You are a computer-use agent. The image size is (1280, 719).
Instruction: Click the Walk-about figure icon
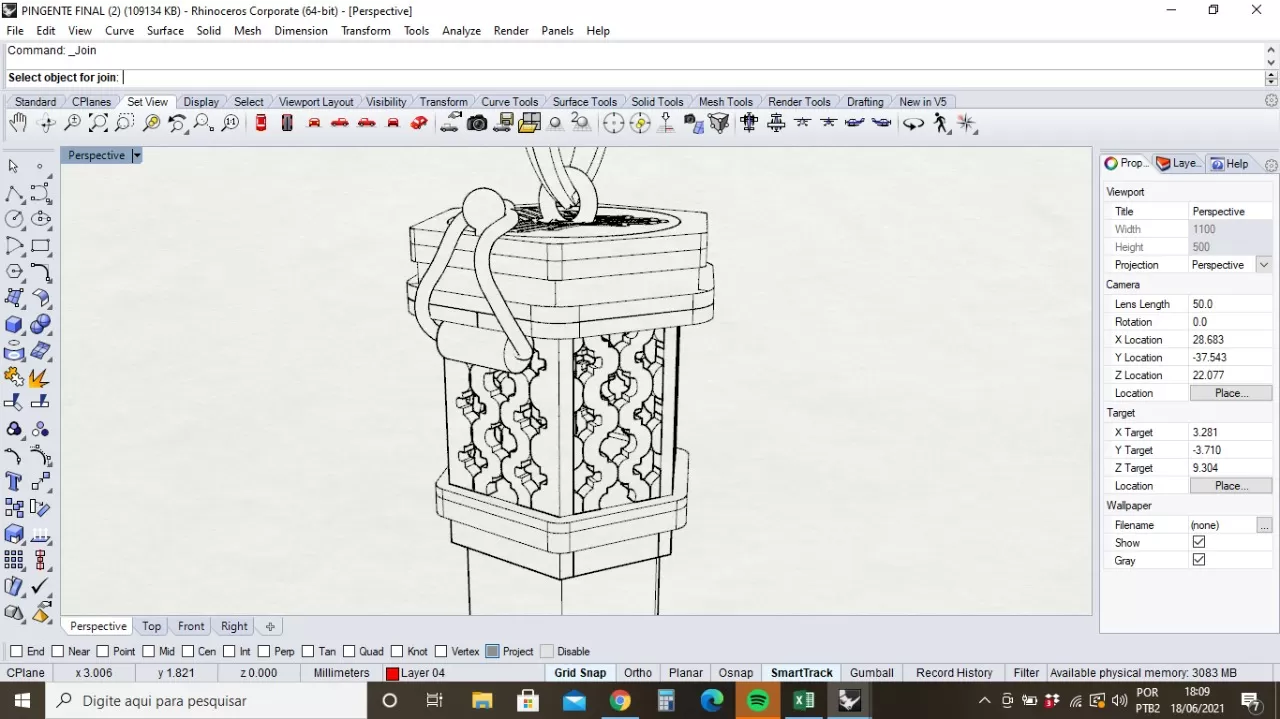(941, 123)
